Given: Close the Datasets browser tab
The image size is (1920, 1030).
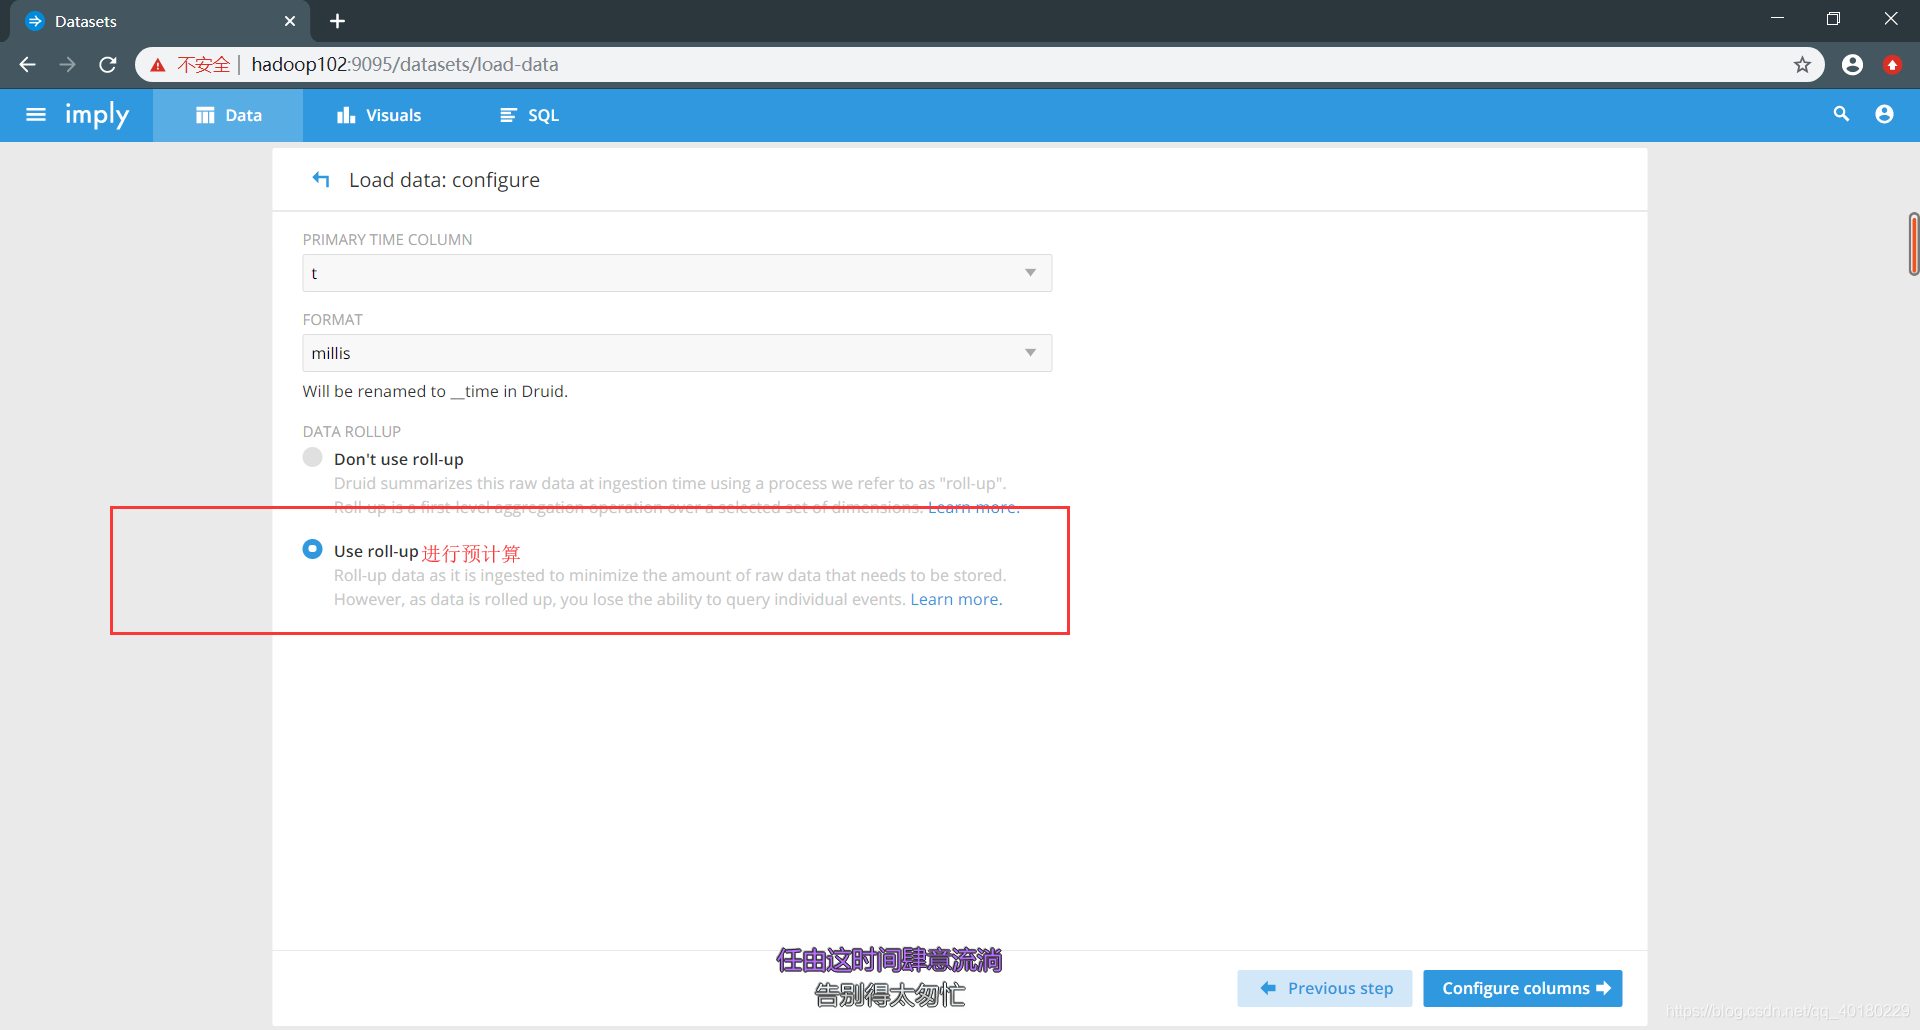Looking at the screenshot, I should point(290,21).
